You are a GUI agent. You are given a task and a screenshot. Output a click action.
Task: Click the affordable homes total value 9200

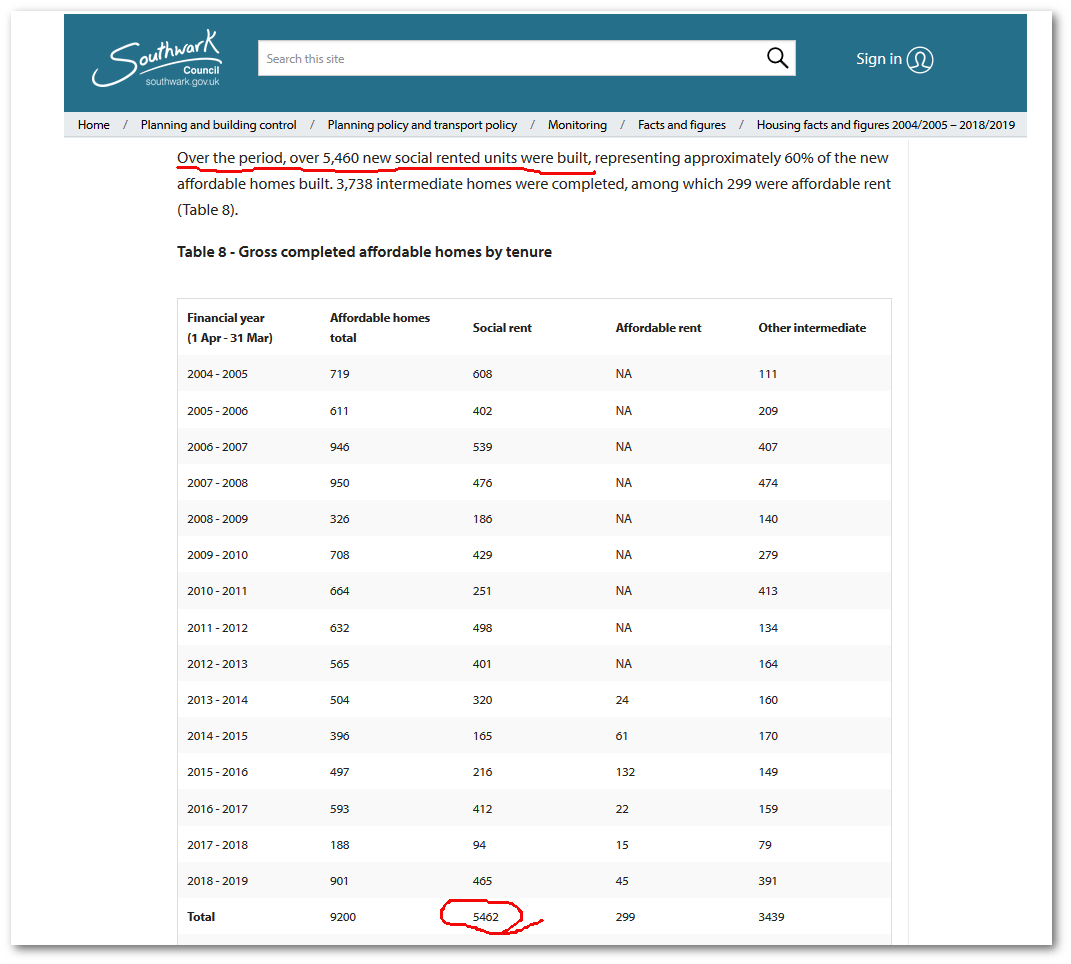[x=343, y=917]
